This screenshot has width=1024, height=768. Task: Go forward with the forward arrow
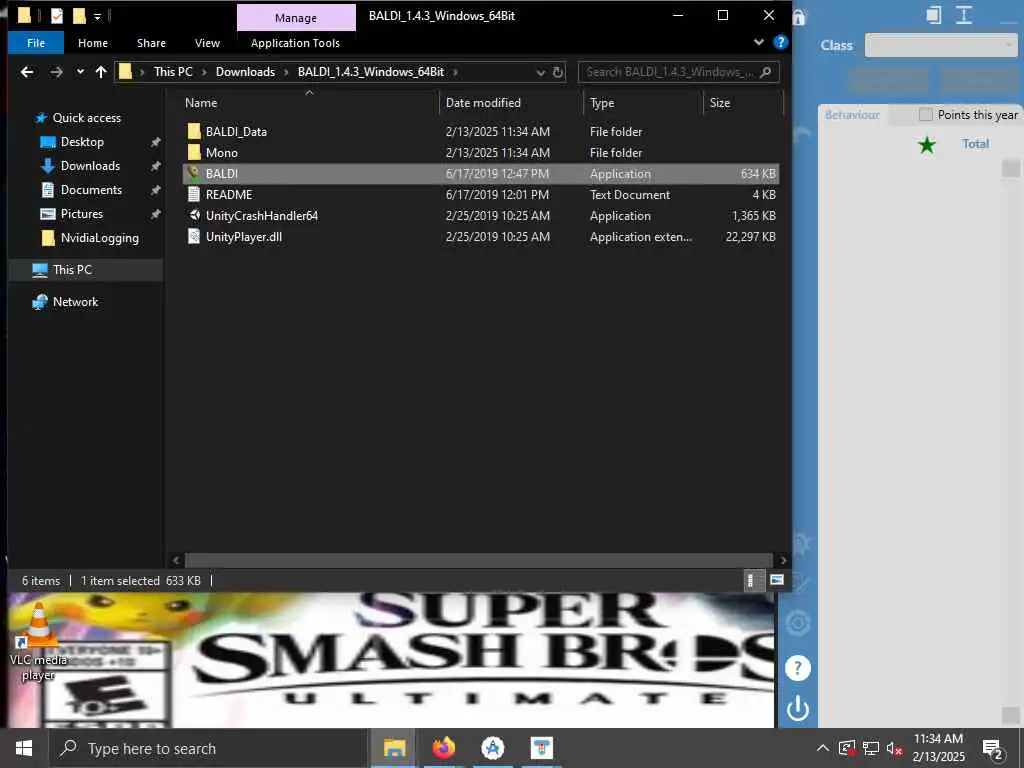click(x=56, y=72)
